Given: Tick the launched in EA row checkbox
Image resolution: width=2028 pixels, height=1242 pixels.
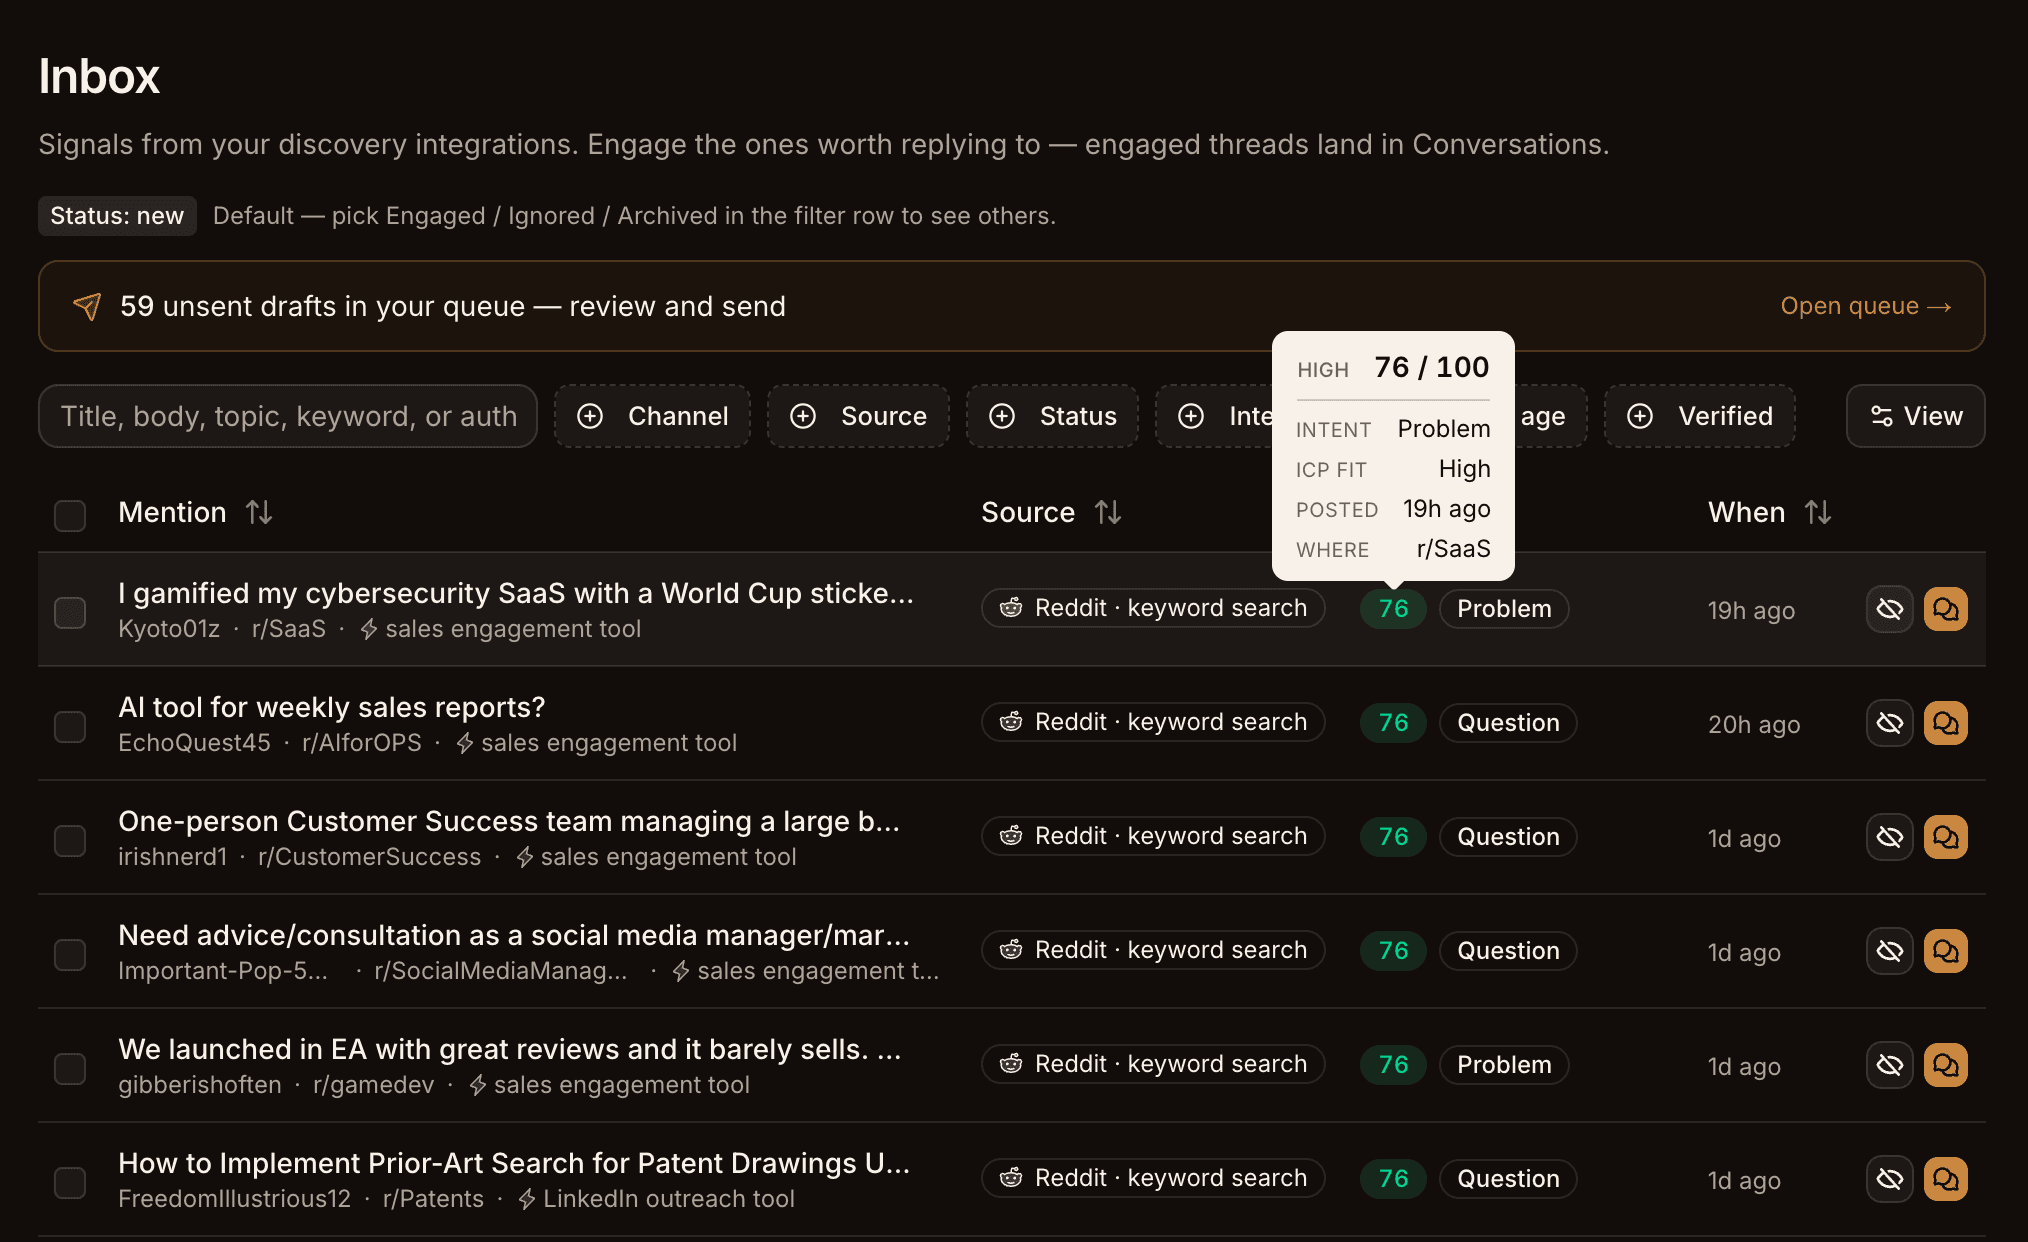Looking at the screenshot, I should click(70, 1069).
